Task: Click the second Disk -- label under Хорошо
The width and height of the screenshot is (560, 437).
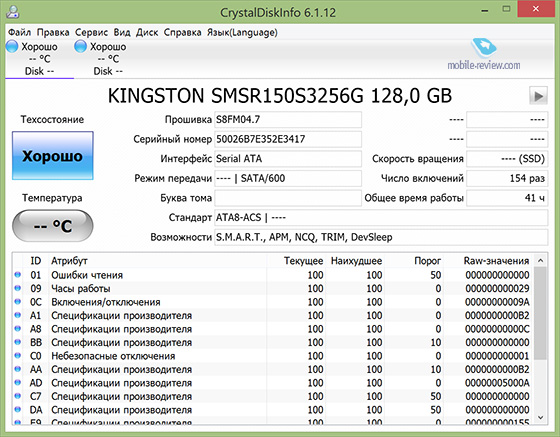Action: [108, 71]
